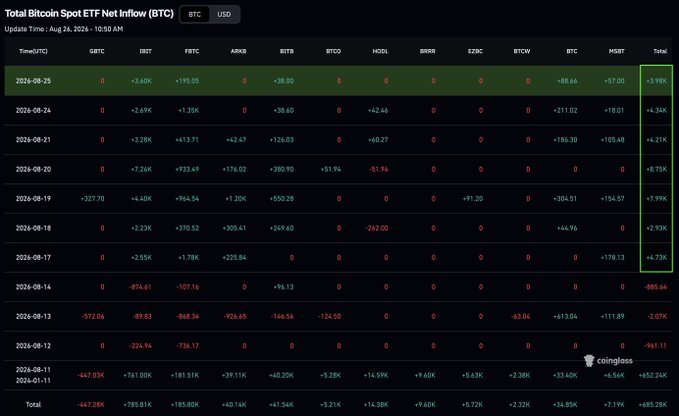Select the 2026-08-14 date row label
679x416 pixels.
tap(33, 287)
